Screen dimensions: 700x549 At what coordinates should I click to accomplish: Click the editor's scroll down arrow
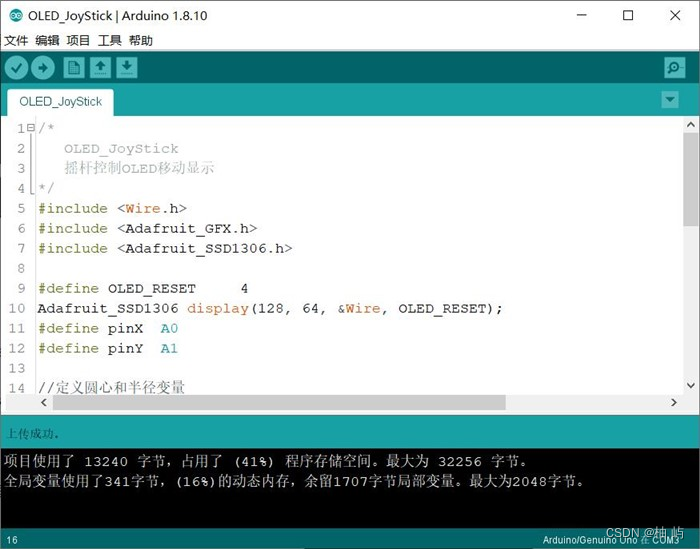pos(690,385)
